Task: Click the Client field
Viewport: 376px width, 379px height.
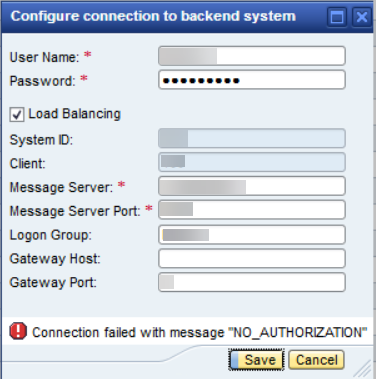Action: [252, 162]
